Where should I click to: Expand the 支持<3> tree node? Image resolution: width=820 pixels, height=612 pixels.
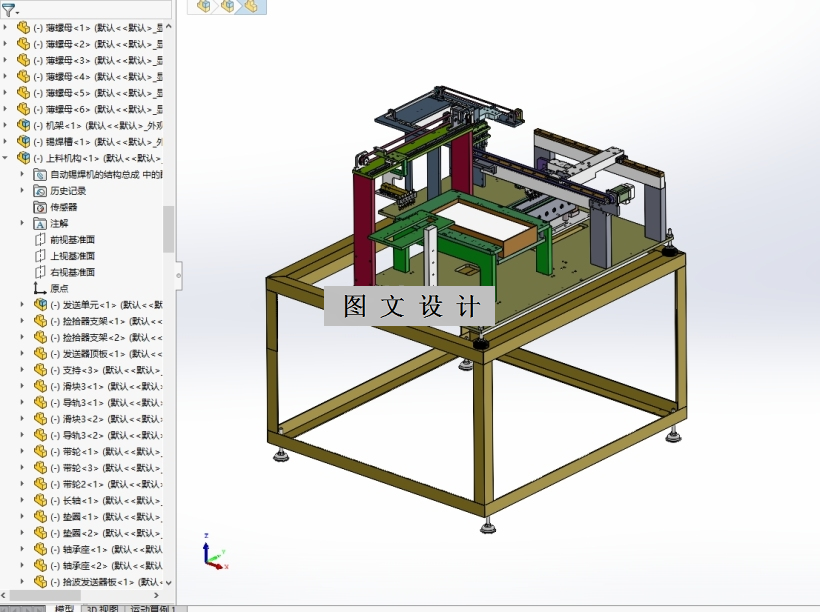pyautogui.click(x=22, y=370)
